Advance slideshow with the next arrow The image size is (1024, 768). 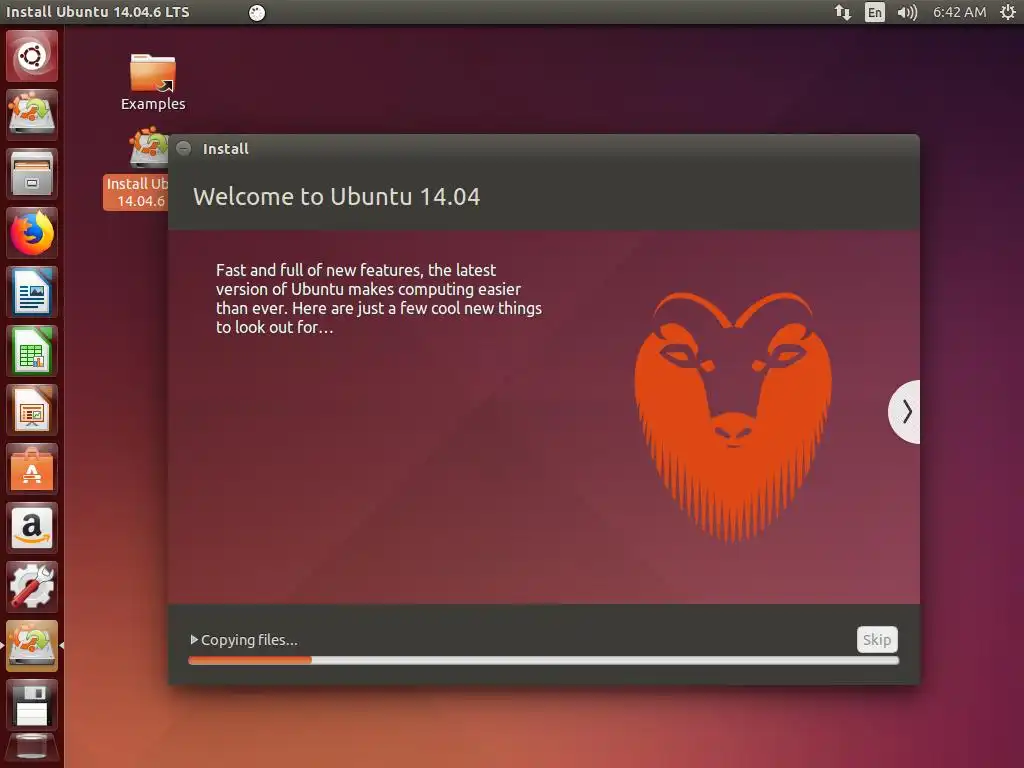click(x=905, y=411)
